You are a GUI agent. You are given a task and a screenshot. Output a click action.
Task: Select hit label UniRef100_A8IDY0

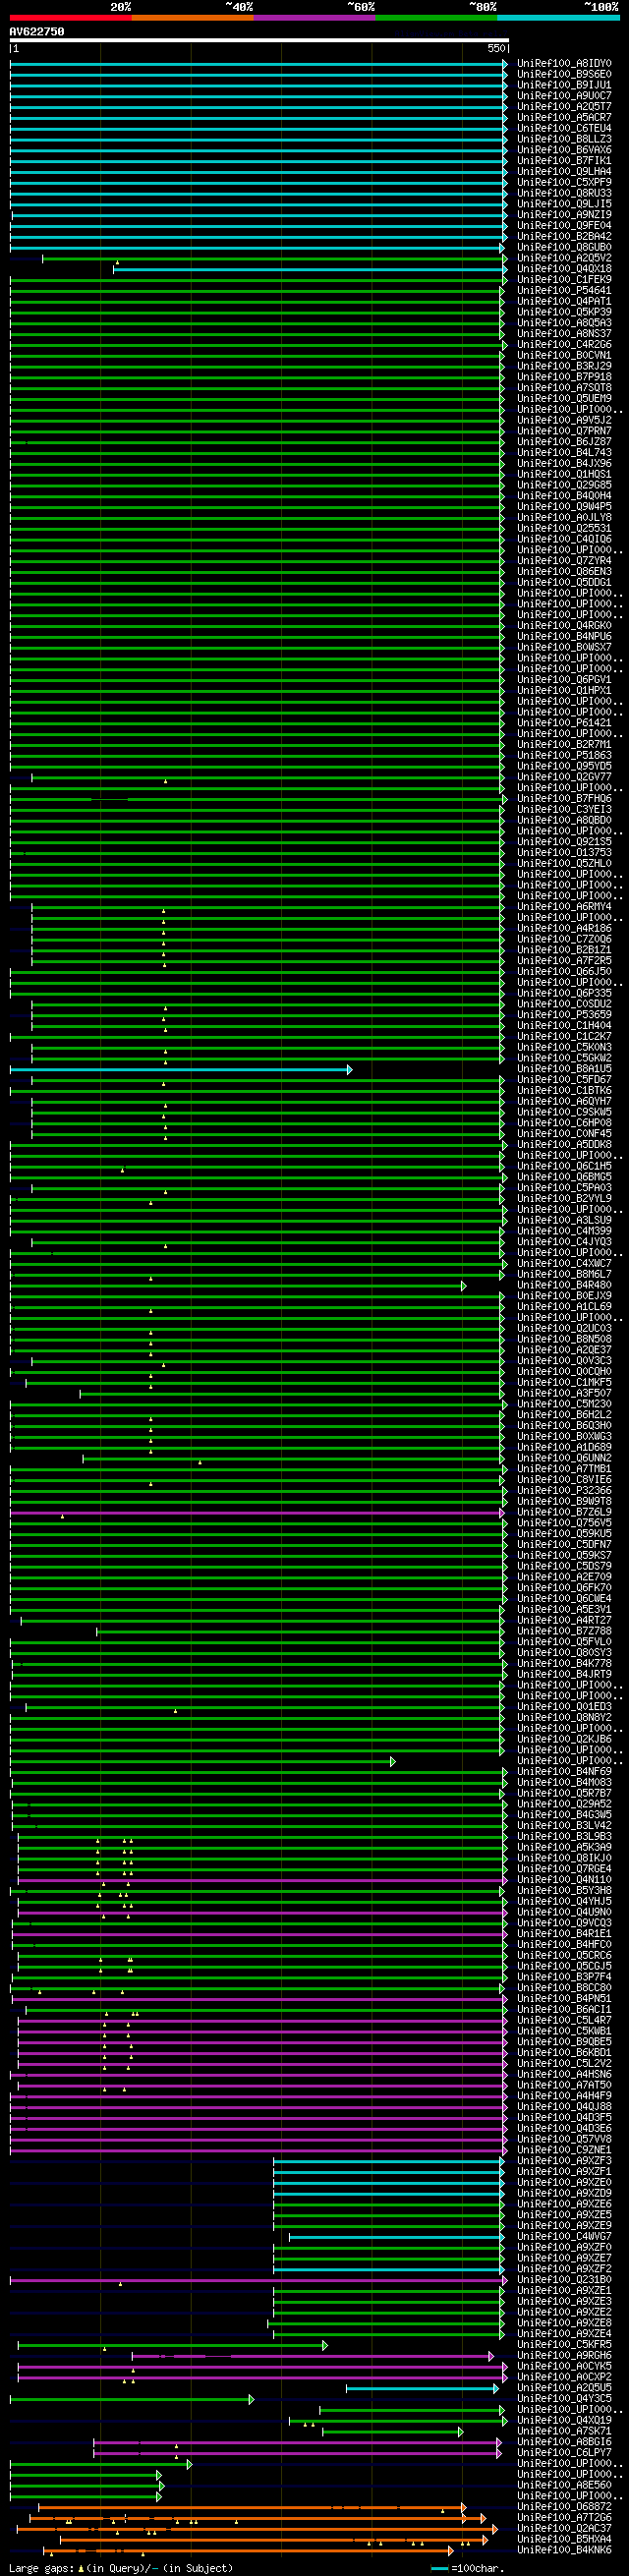click(564, 64)
